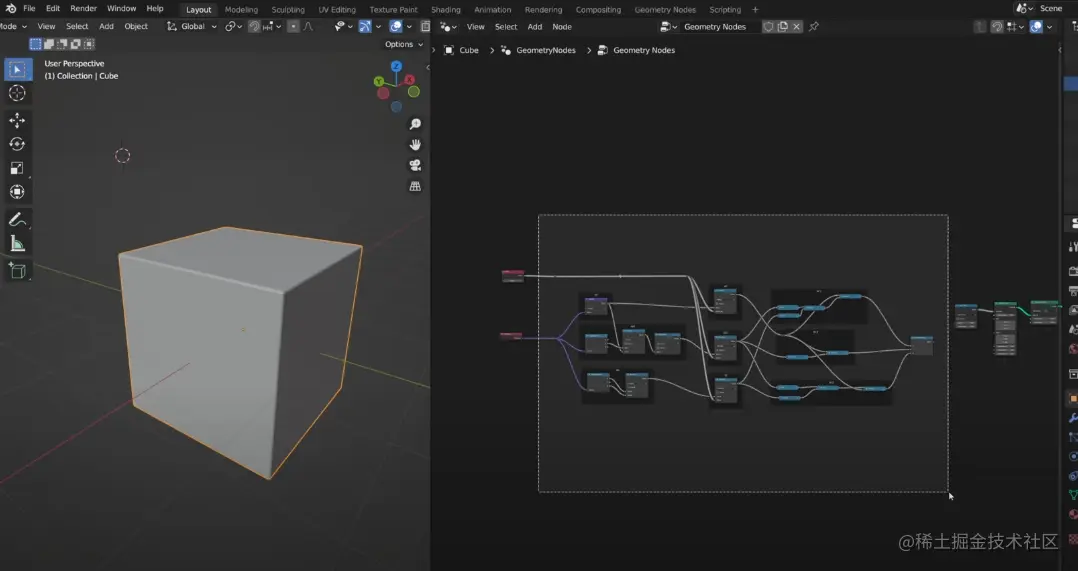The height and width of the screenshot is (571, 1078).
Task: Open node editor overlay options arrow
Action: (1049, 27)
